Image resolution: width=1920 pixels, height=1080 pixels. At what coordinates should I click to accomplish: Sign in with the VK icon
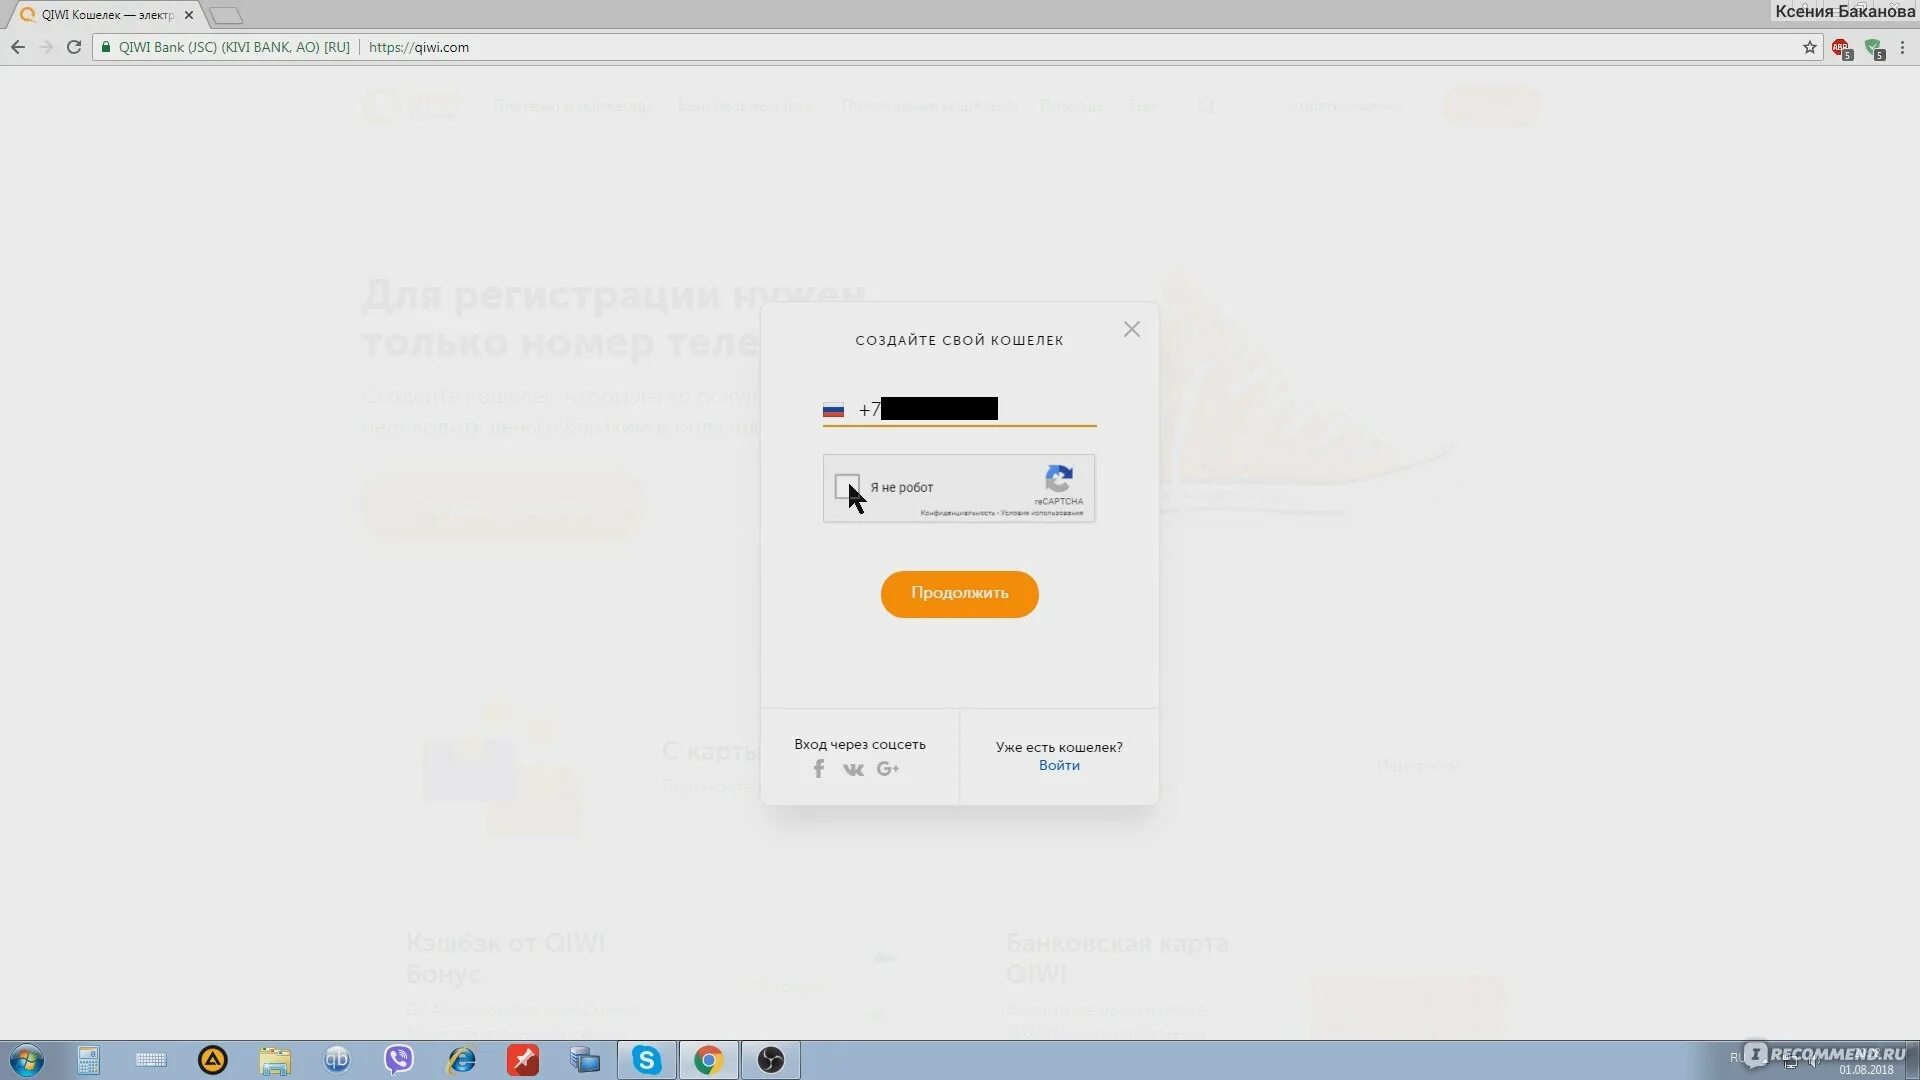(853, 769)
